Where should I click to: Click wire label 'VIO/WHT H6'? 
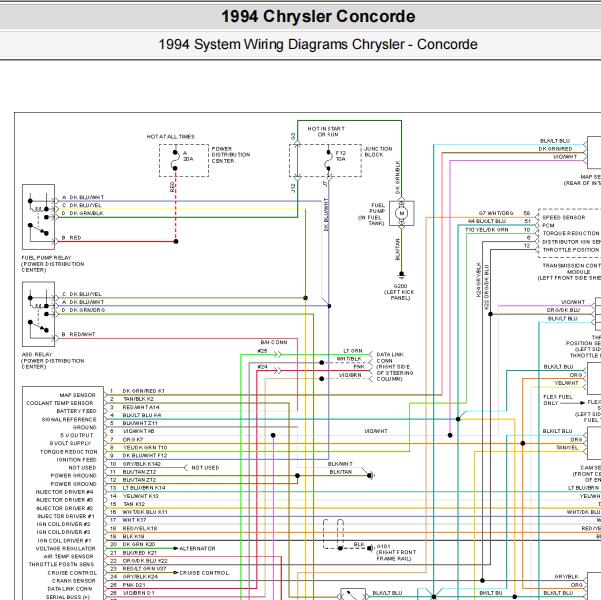[x=138, y=431]
